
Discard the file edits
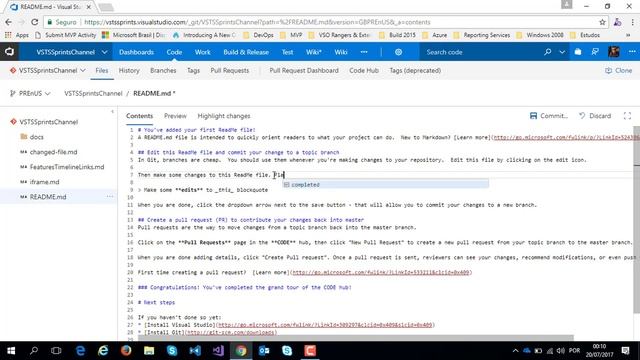pos(595,116)
